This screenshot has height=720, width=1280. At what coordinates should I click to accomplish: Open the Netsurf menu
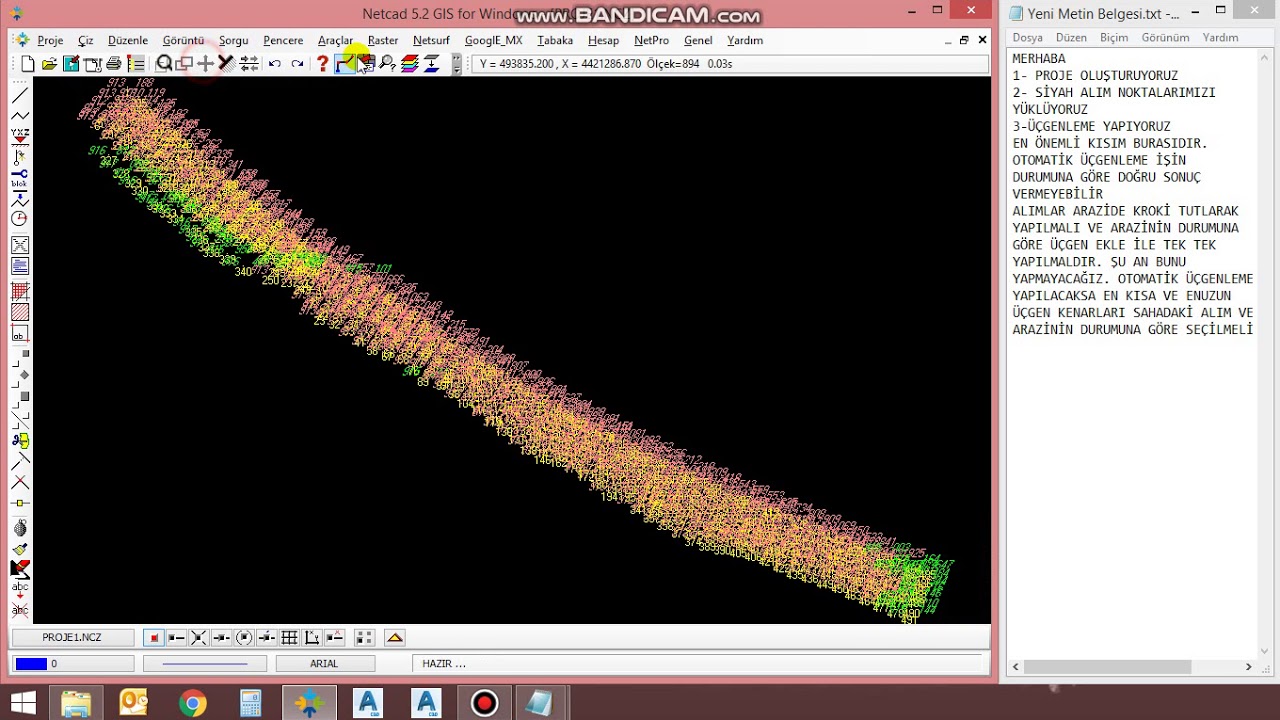tap(431, 40)
